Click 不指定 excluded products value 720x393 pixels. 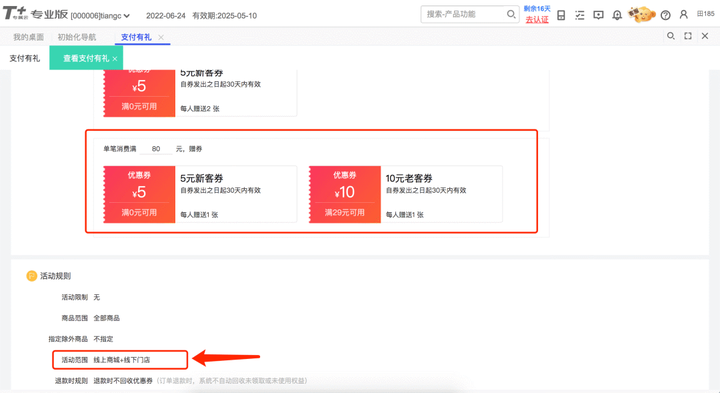103,339
